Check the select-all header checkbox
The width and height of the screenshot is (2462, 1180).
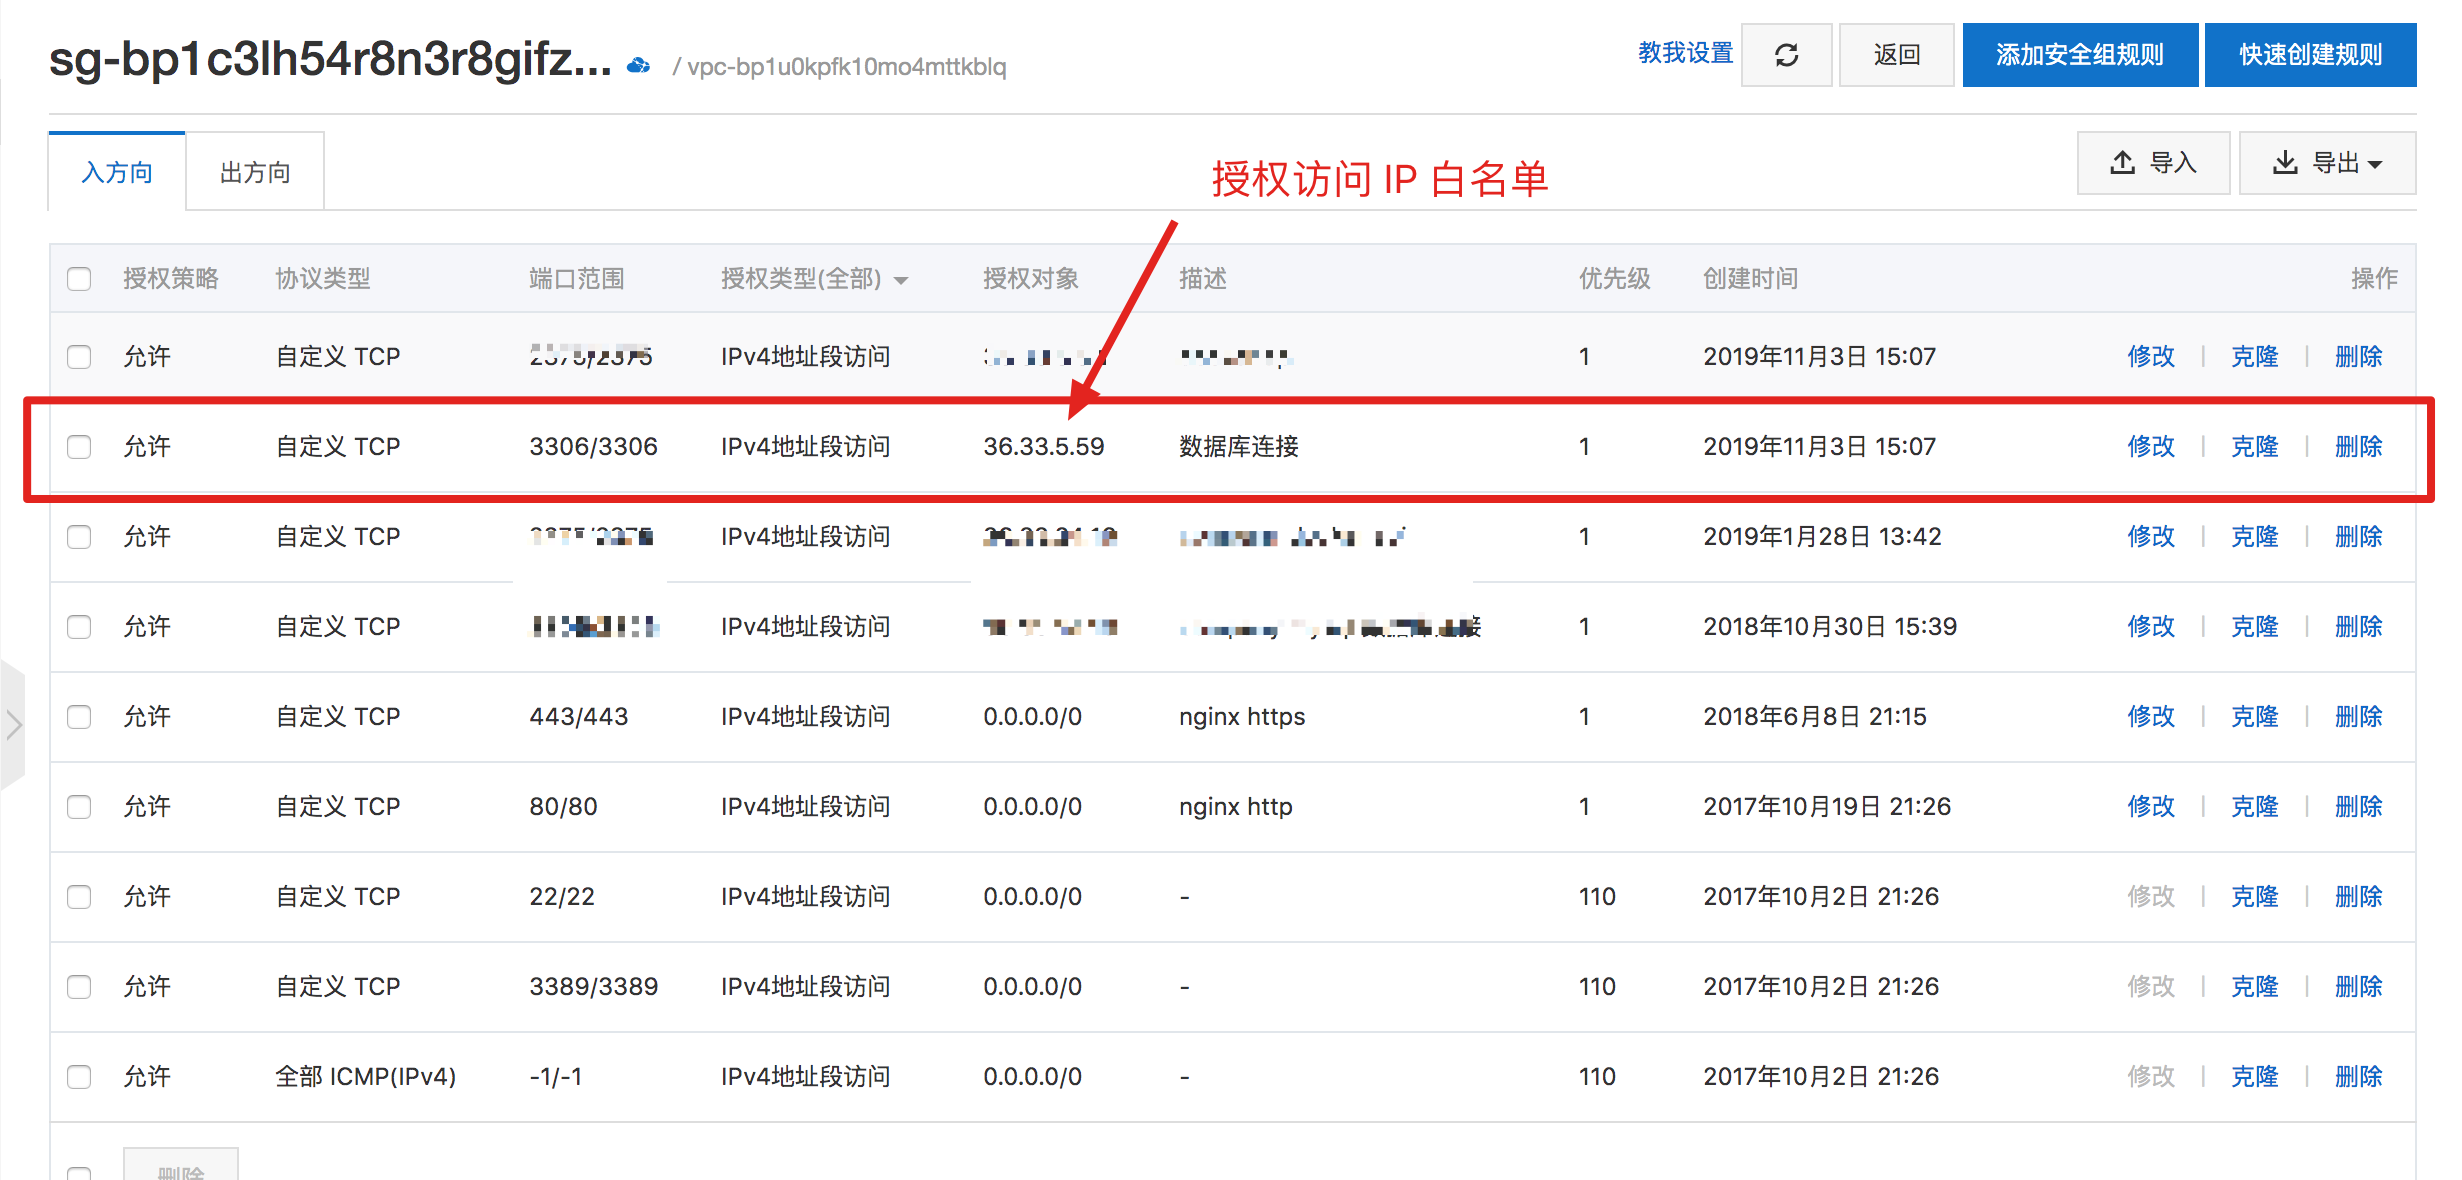(79, 278)
